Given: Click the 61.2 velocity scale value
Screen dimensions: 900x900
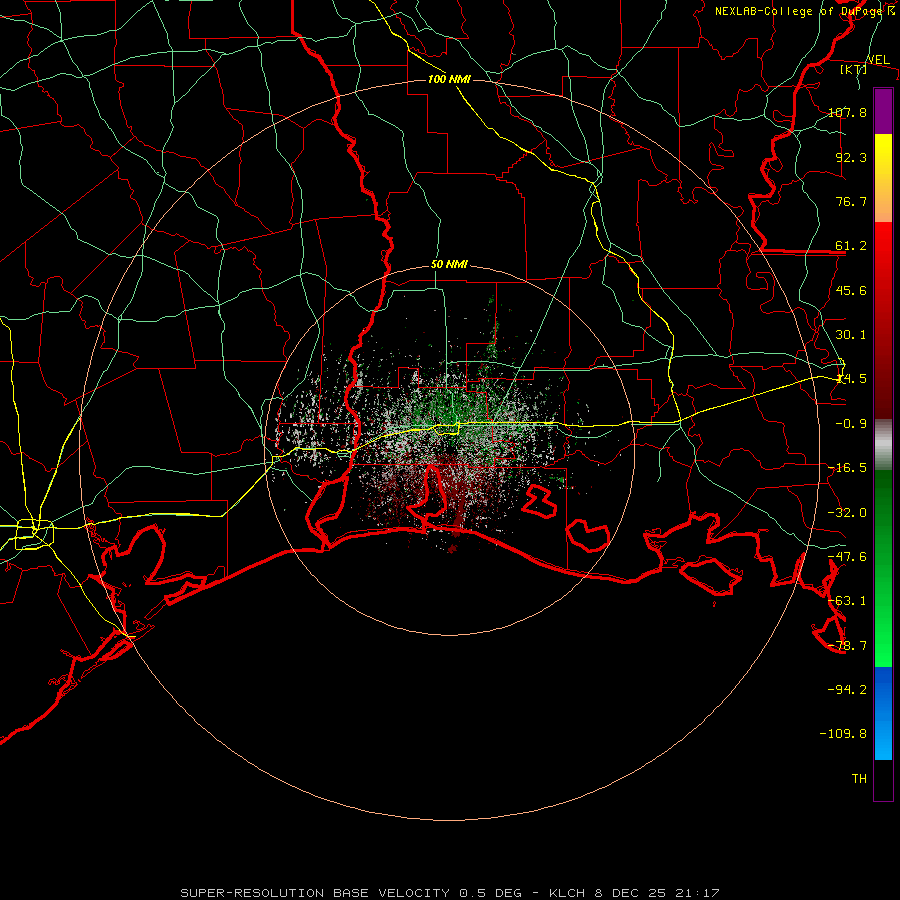Looking at the screenshot, I should pyautogui.click(x=851, y=246).
